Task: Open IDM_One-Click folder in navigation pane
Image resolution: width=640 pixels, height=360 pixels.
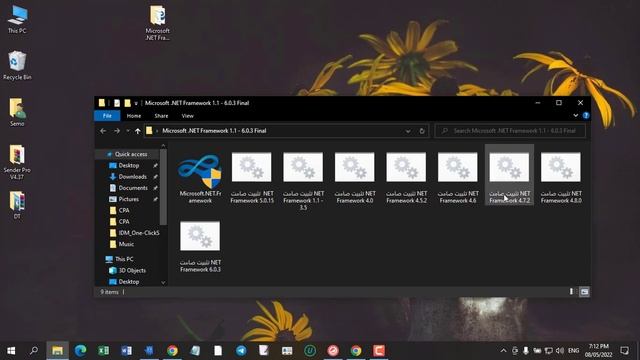Action: 138,233
